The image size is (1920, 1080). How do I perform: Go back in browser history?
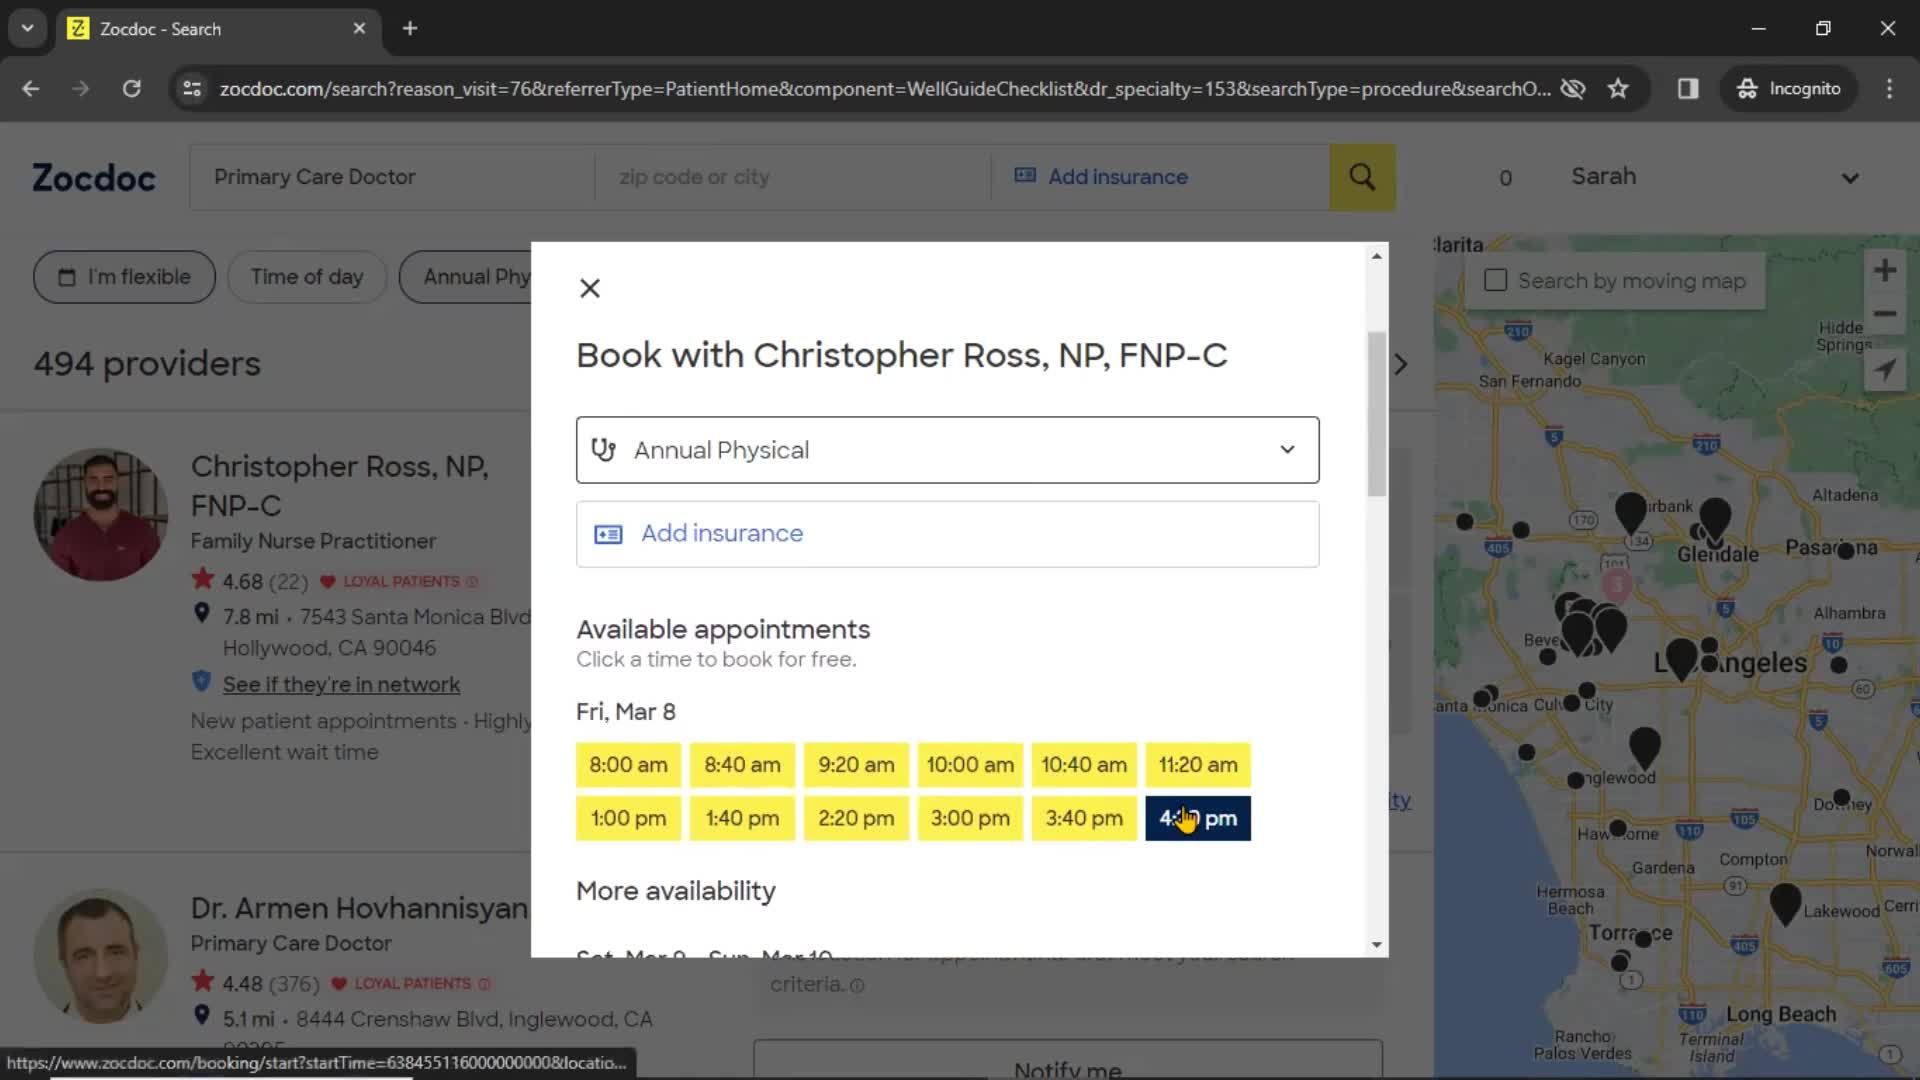[x=31, y=89]
